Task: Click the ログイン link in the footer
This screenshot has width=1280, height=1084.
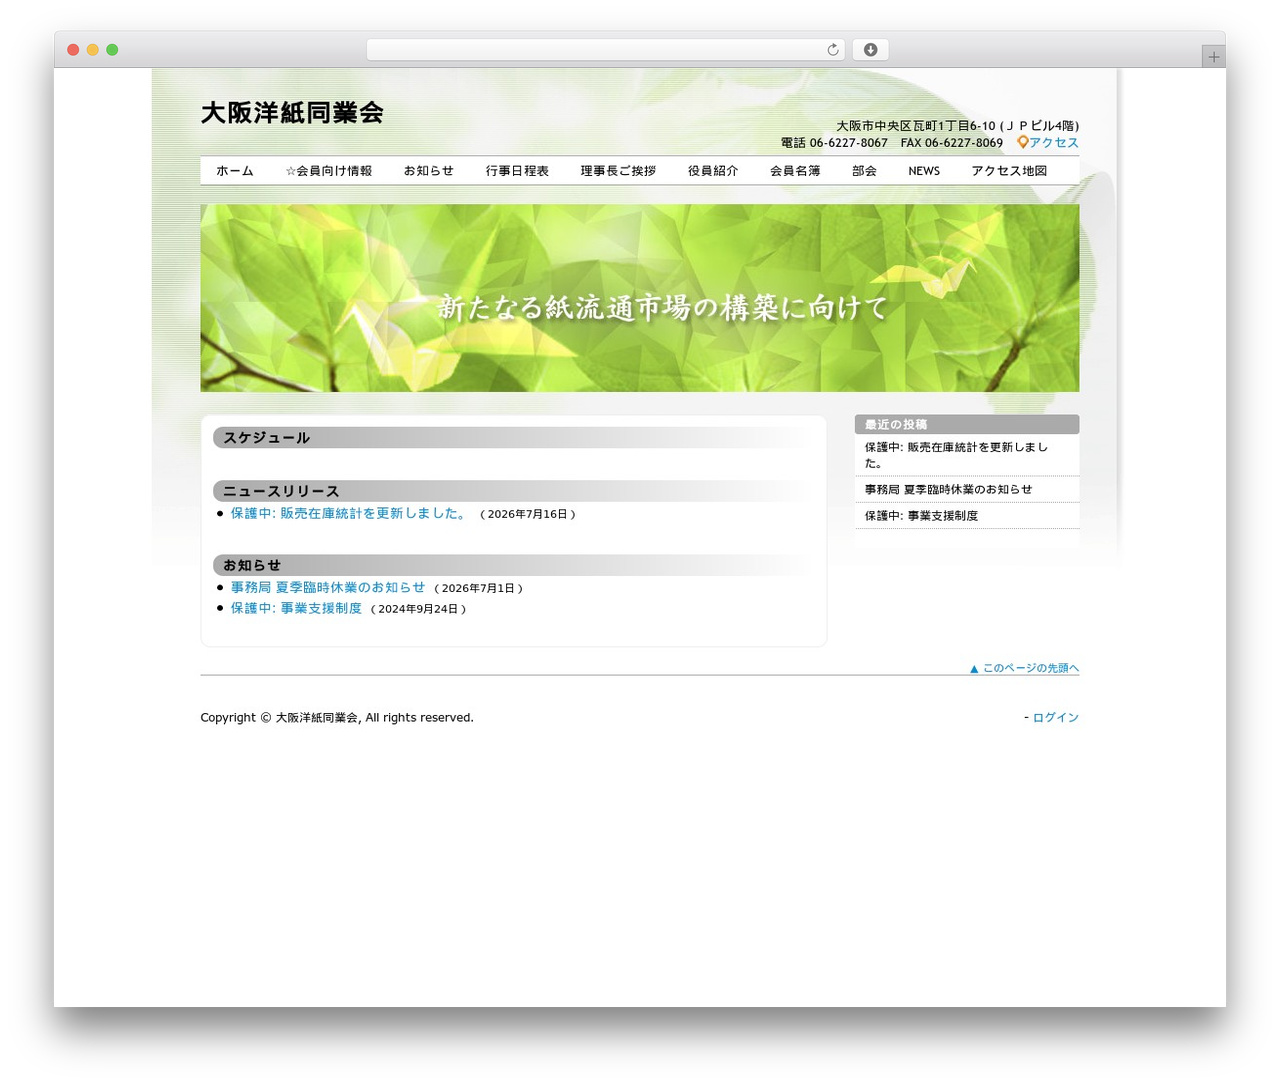Action: (1055, 717)
